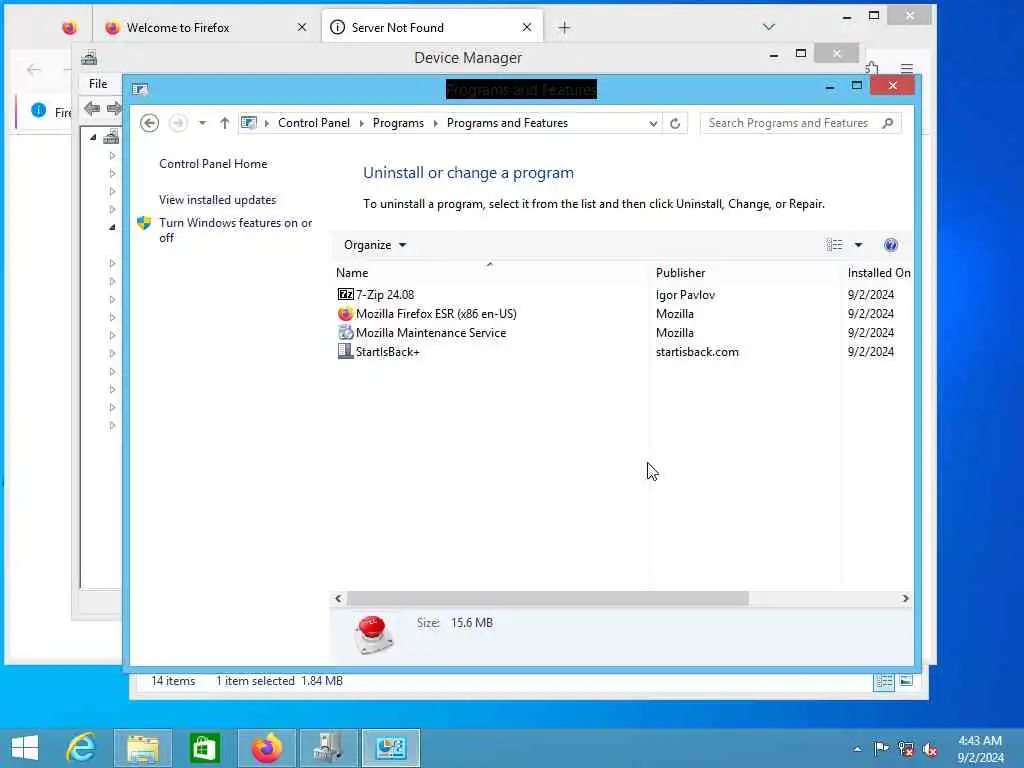
Task: Switch to Firefox from taskbar
Action: (266, 748)
